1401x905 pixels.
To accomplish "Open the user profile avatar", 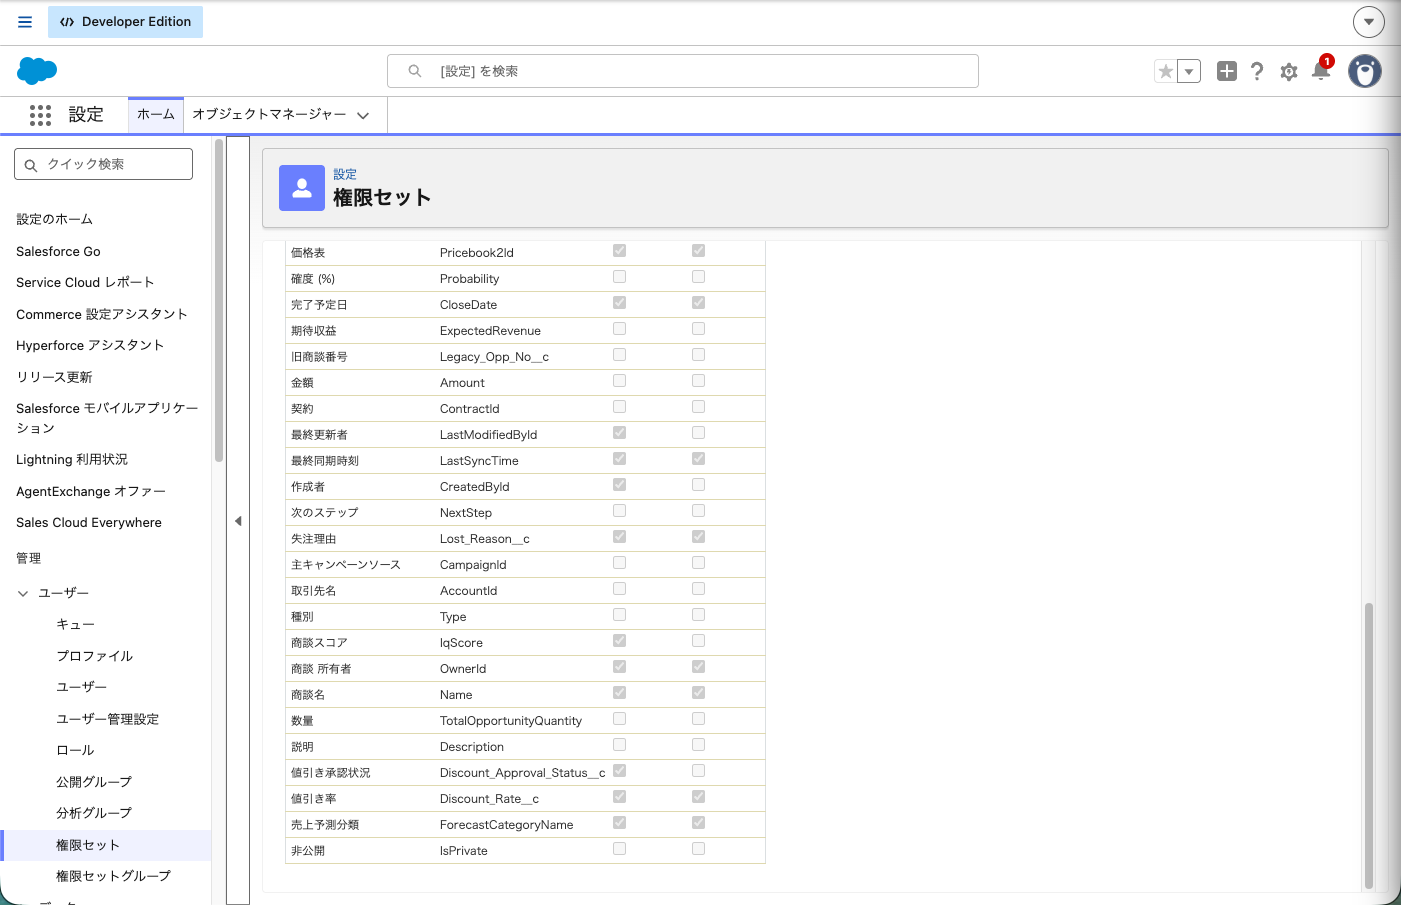I will pyautogui.click(x=1365, y=71).
